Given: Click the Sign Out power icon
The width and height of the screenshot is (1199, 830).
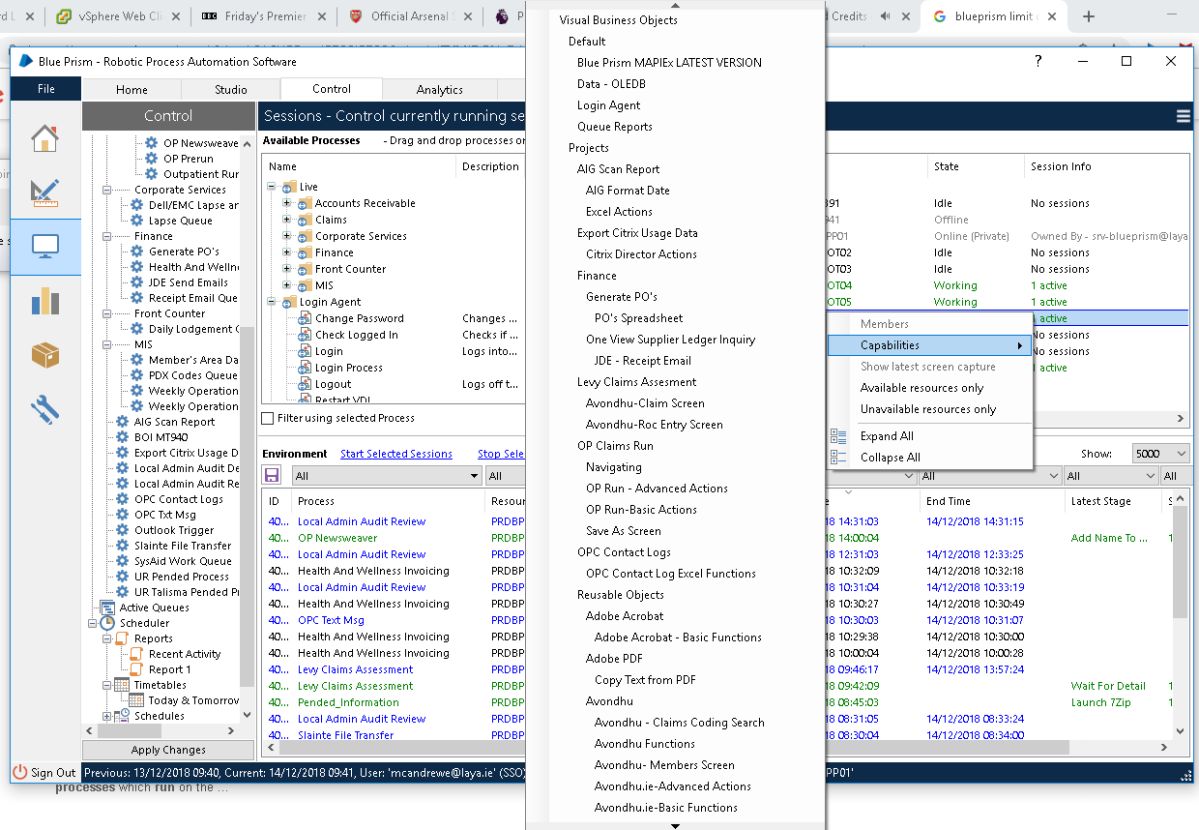Looking at the screenshot, I should click(x=20, y=773).
